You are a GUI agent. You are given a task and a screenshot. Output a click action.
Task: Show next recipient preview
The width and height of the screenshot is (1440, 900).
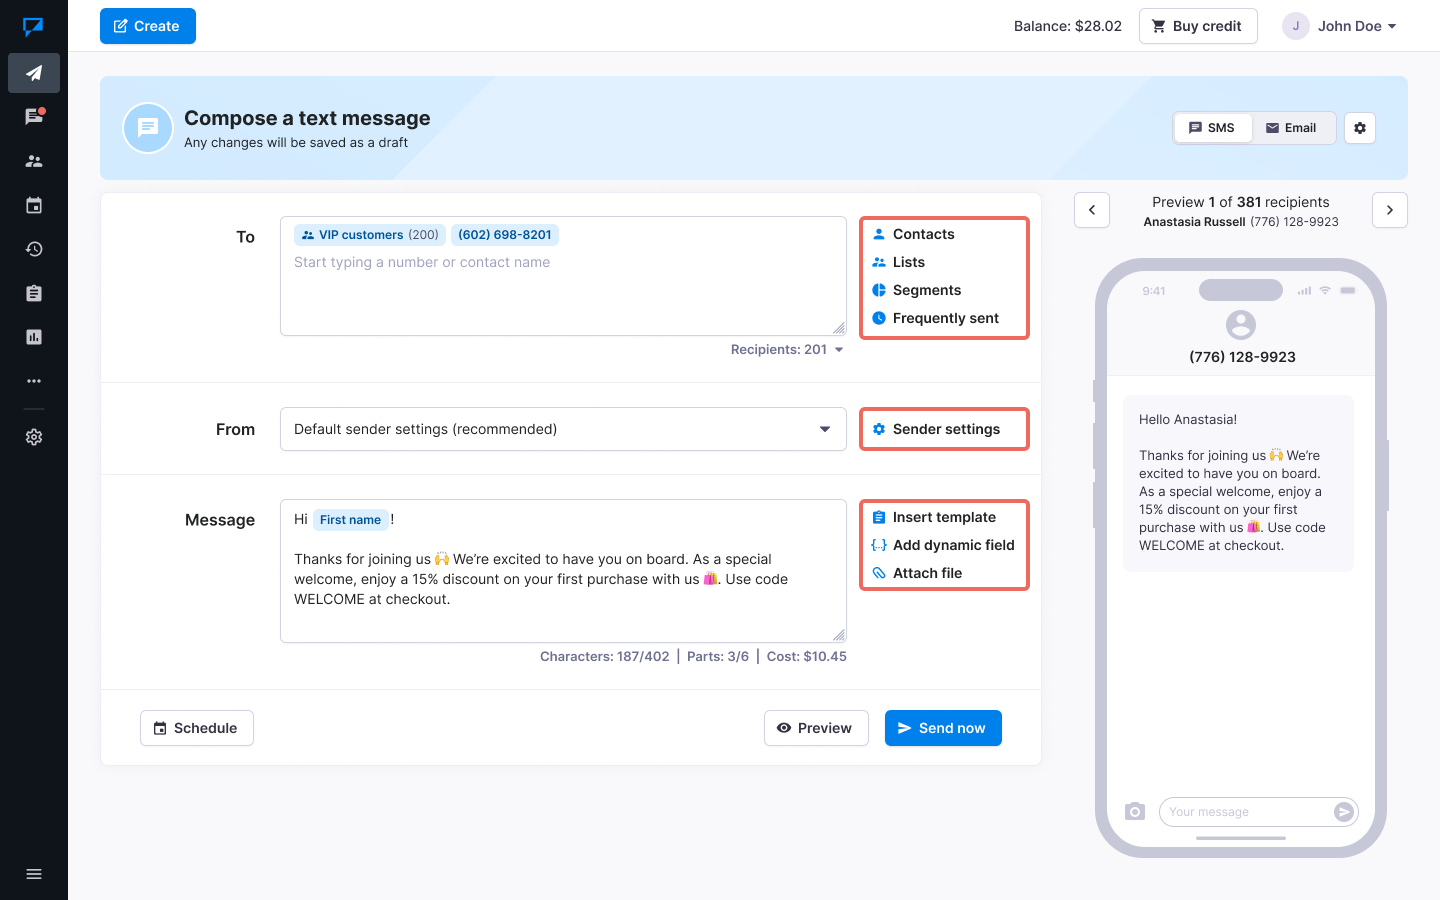pyautogui.click(x=1389, y=210)
